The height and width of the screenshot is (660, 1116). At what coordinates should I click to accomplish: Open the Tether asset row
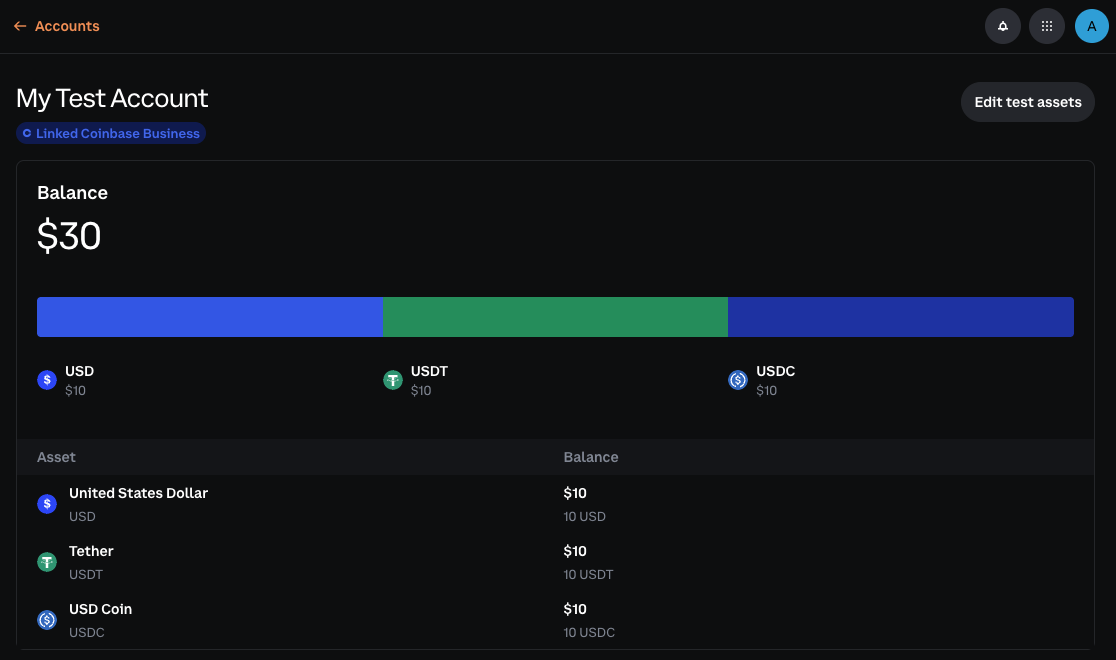(x=300, y=561)
